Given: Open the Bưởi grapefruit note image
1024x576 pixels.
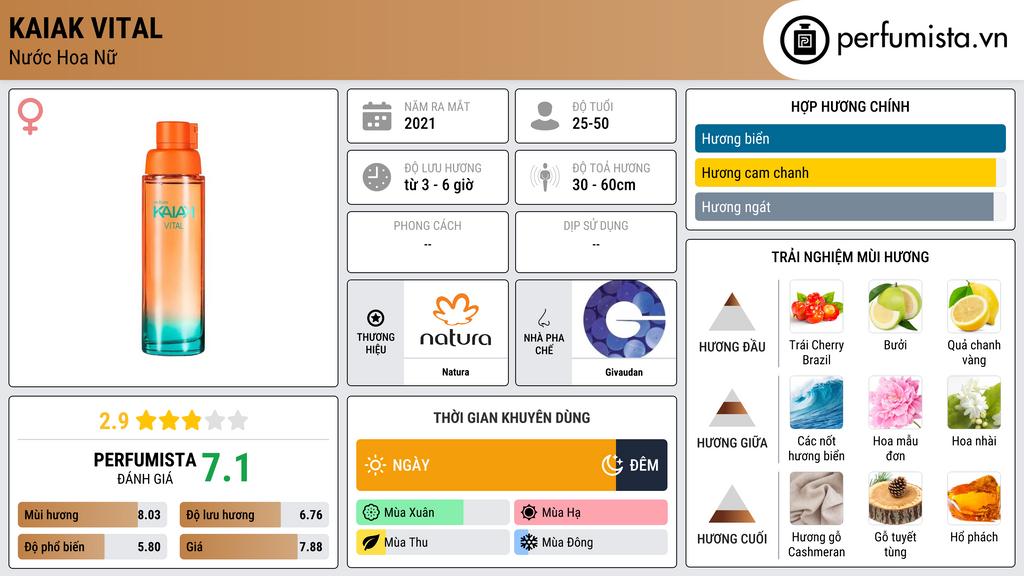Looking at the screenshot, I should [x=895, y=307].
